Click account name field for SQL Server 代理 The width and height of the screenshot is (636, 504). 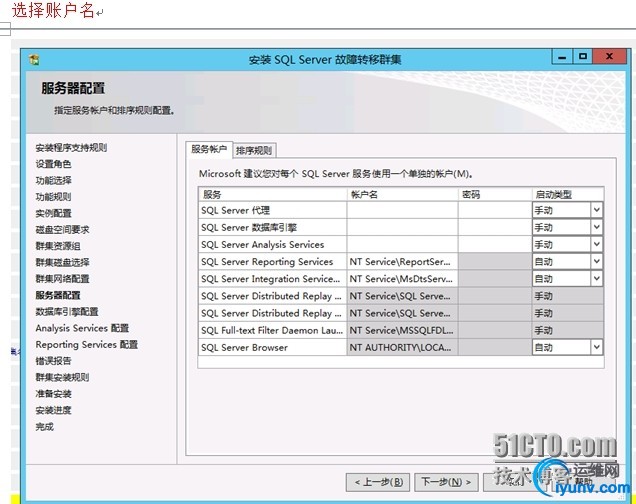[x=402, y=210]
